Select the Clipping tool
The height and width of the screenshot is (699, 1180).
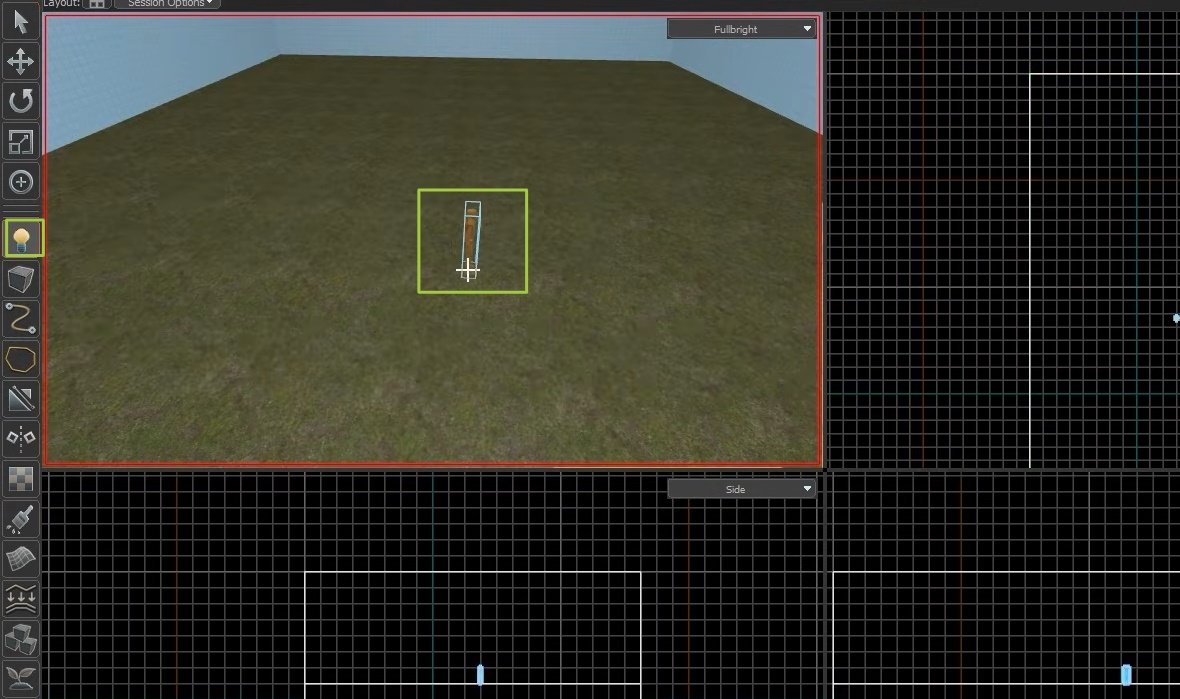21,398
